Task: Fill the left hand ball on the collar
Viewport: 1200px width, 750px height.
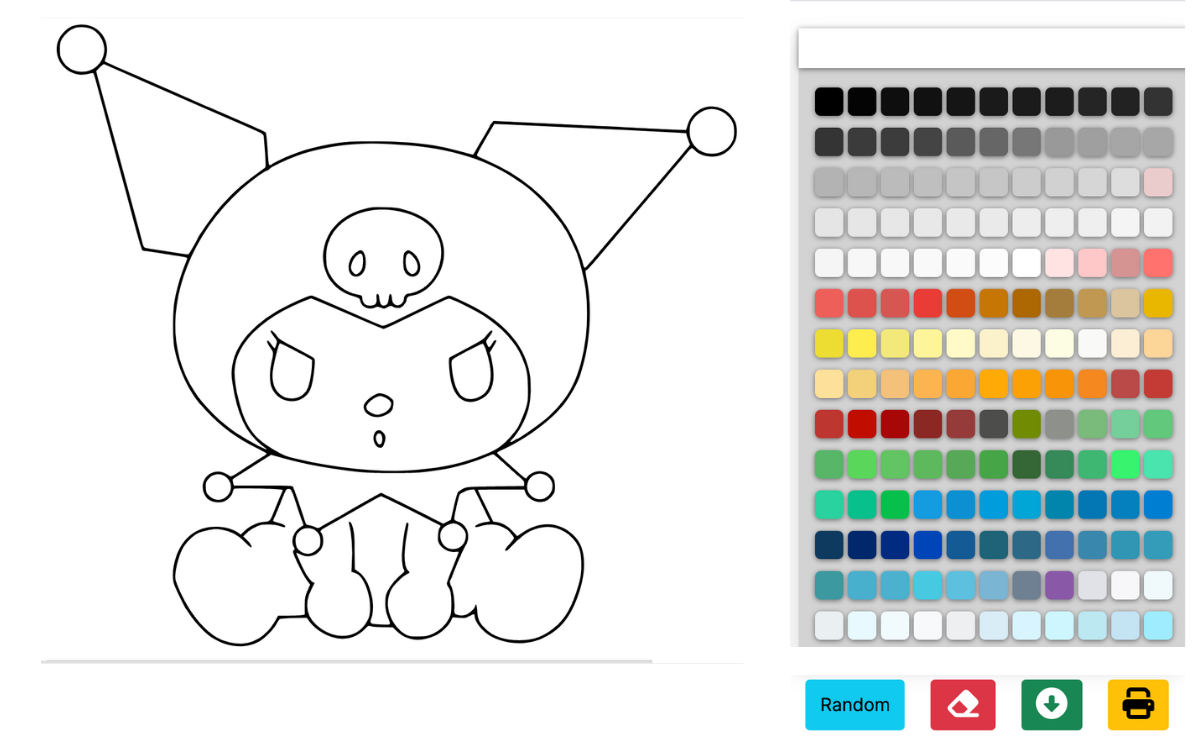Action: click(x=308, y=541)
